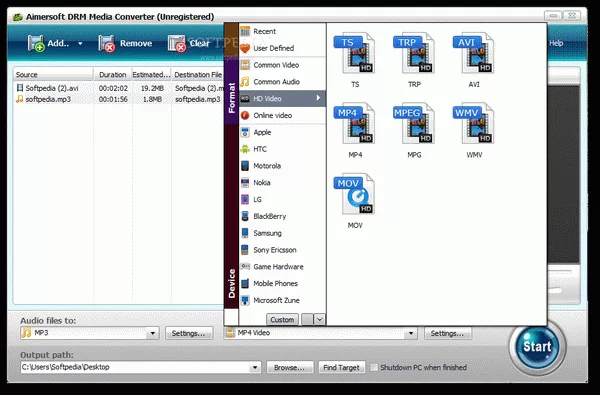The width and height of the screenshot is (600, 395).
Task: Choose the MPEG HD format icon
Action: (x=414, y=123)
